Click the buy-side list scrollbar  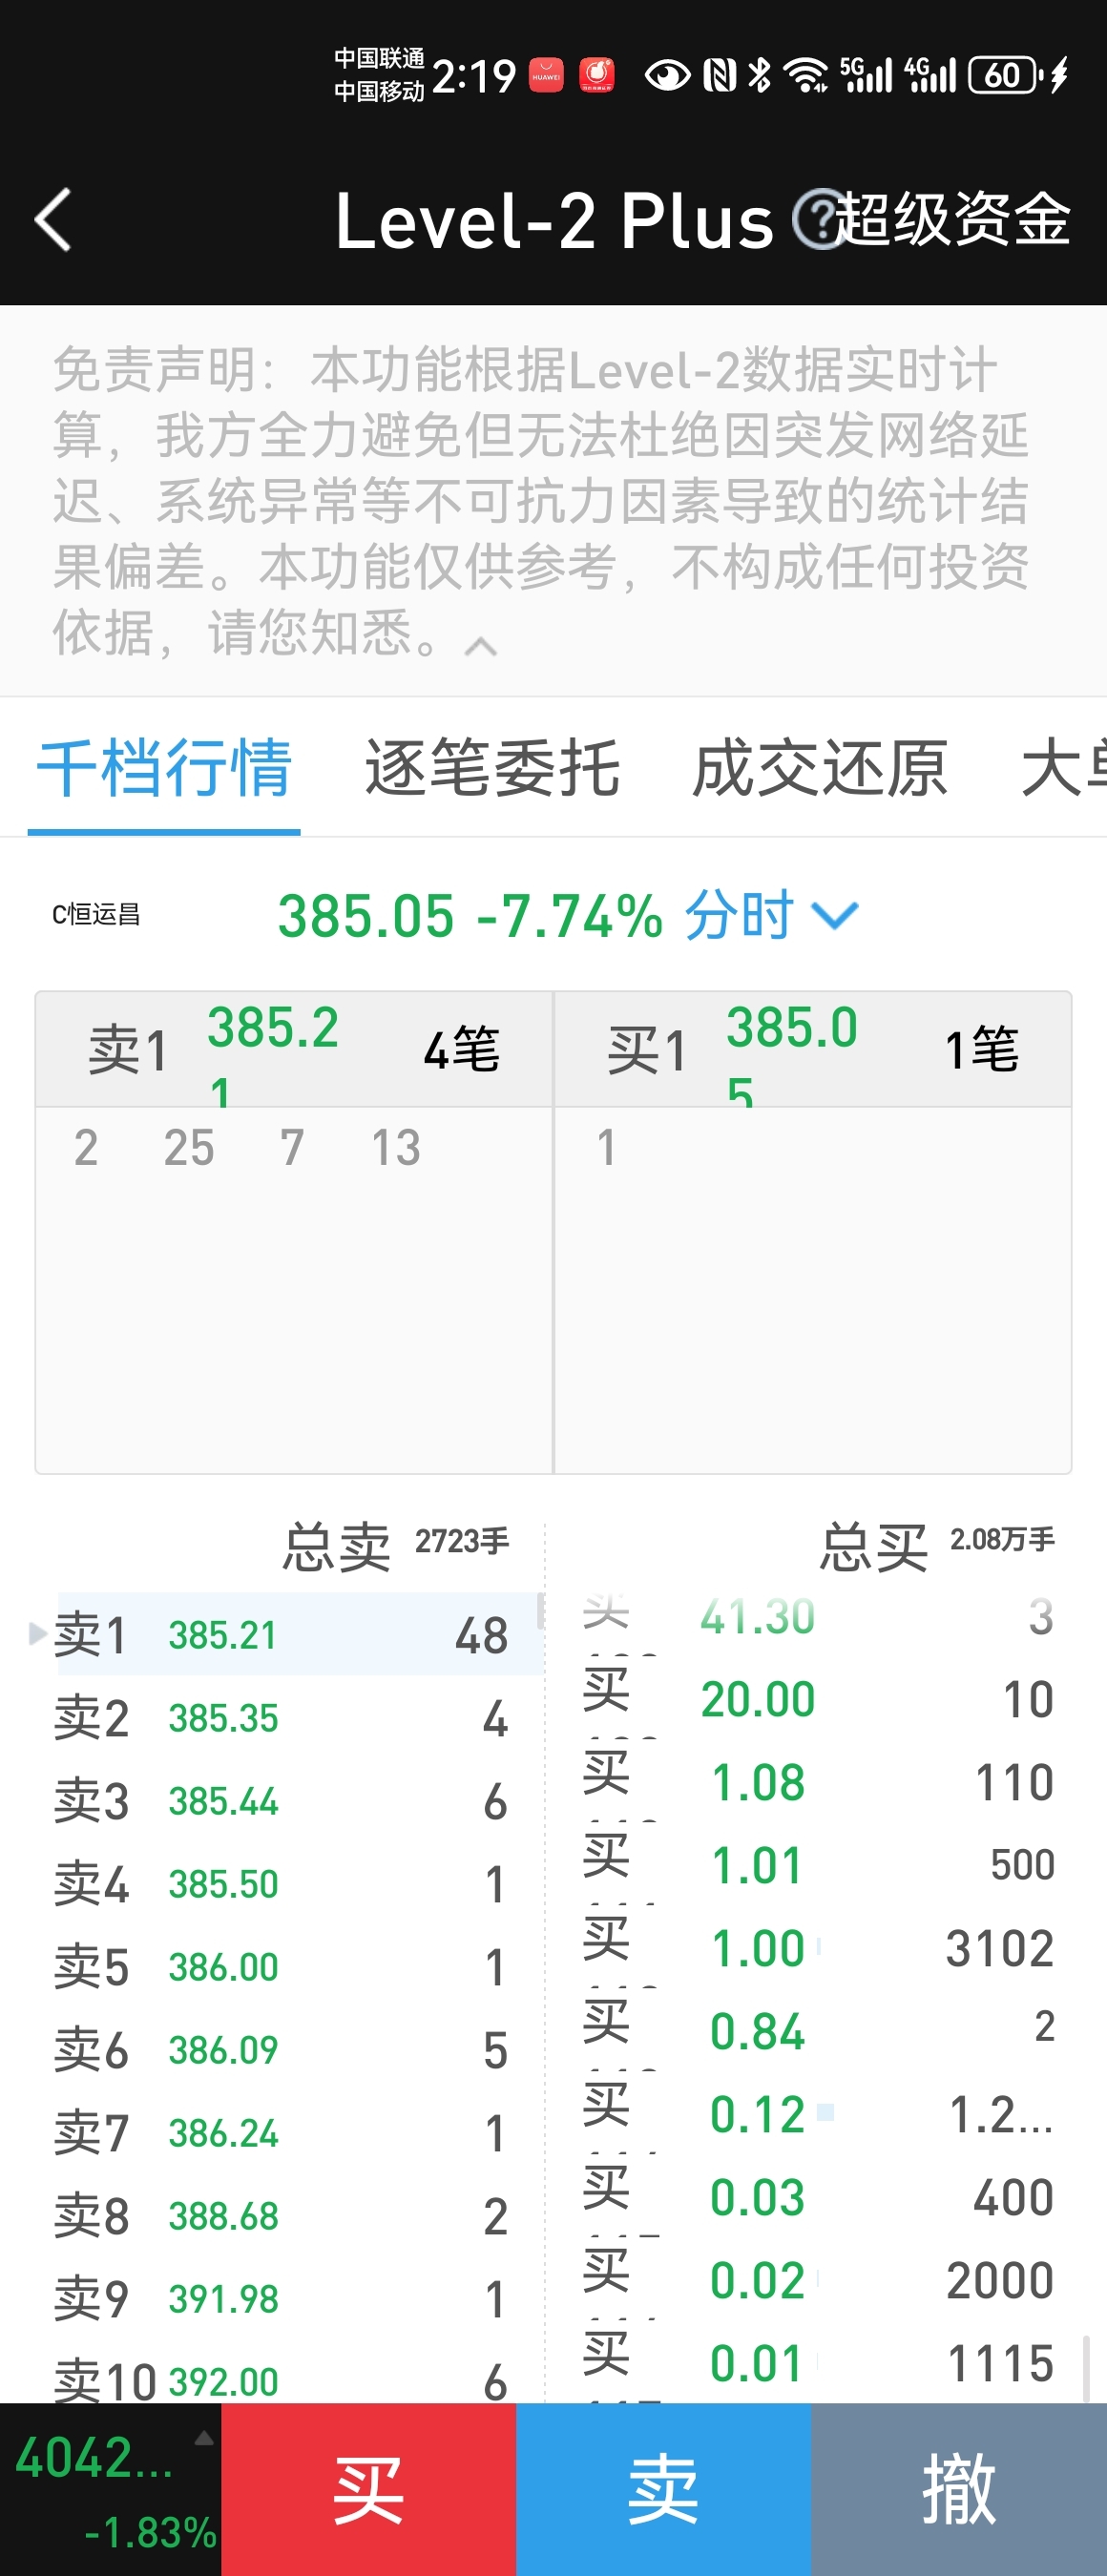(x=1085, y=2367)
